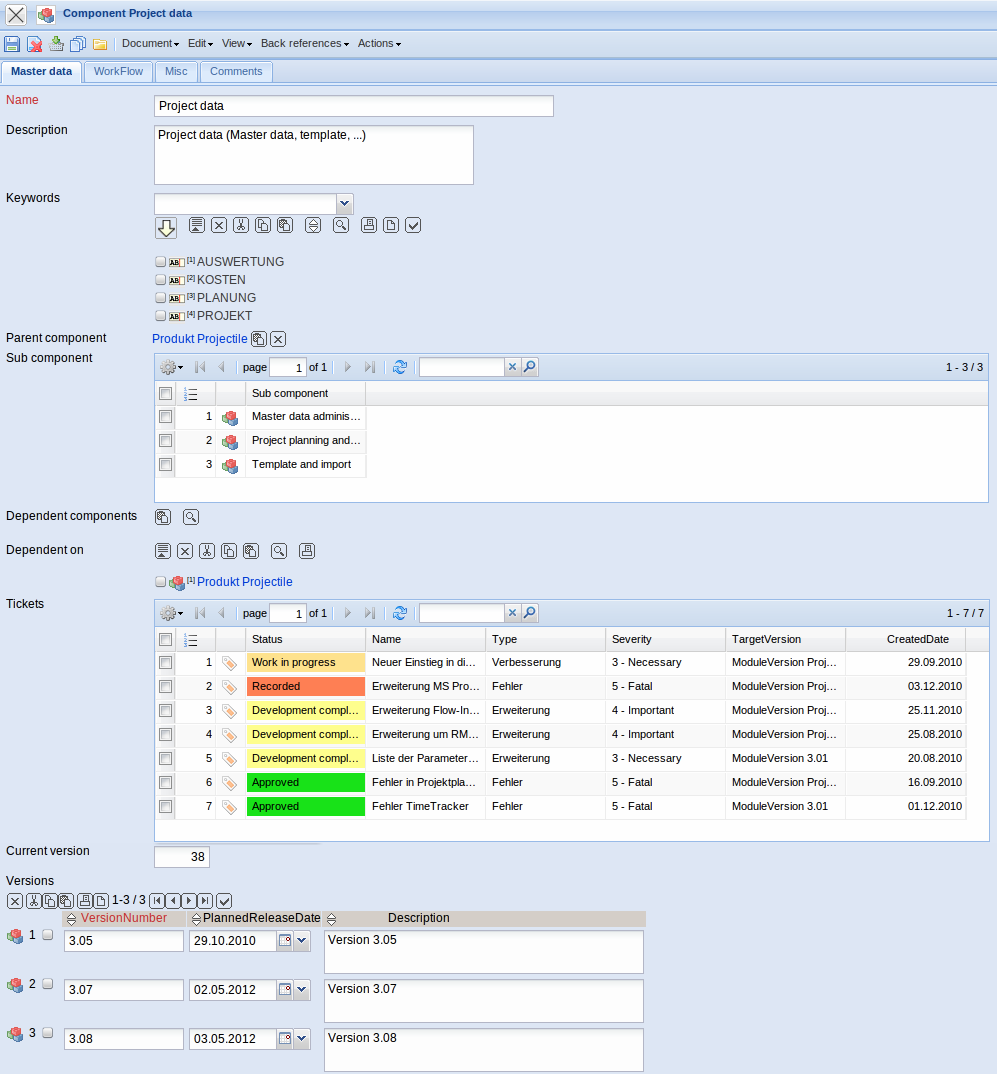This screenshot has width=997, height=1074.
Task: Switch to the WorkFlow tab
Action: 118,71
